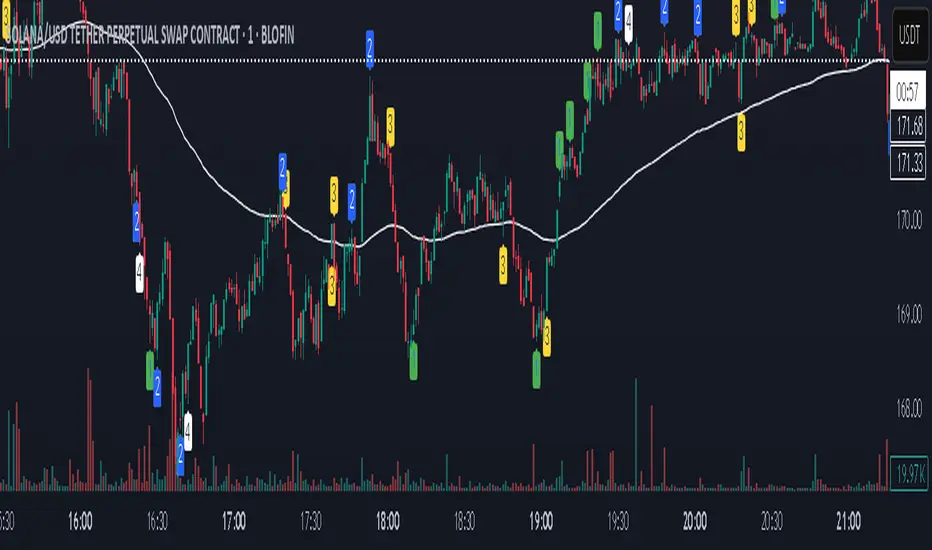Click the 19:30 label on time axis

(618, 521)
